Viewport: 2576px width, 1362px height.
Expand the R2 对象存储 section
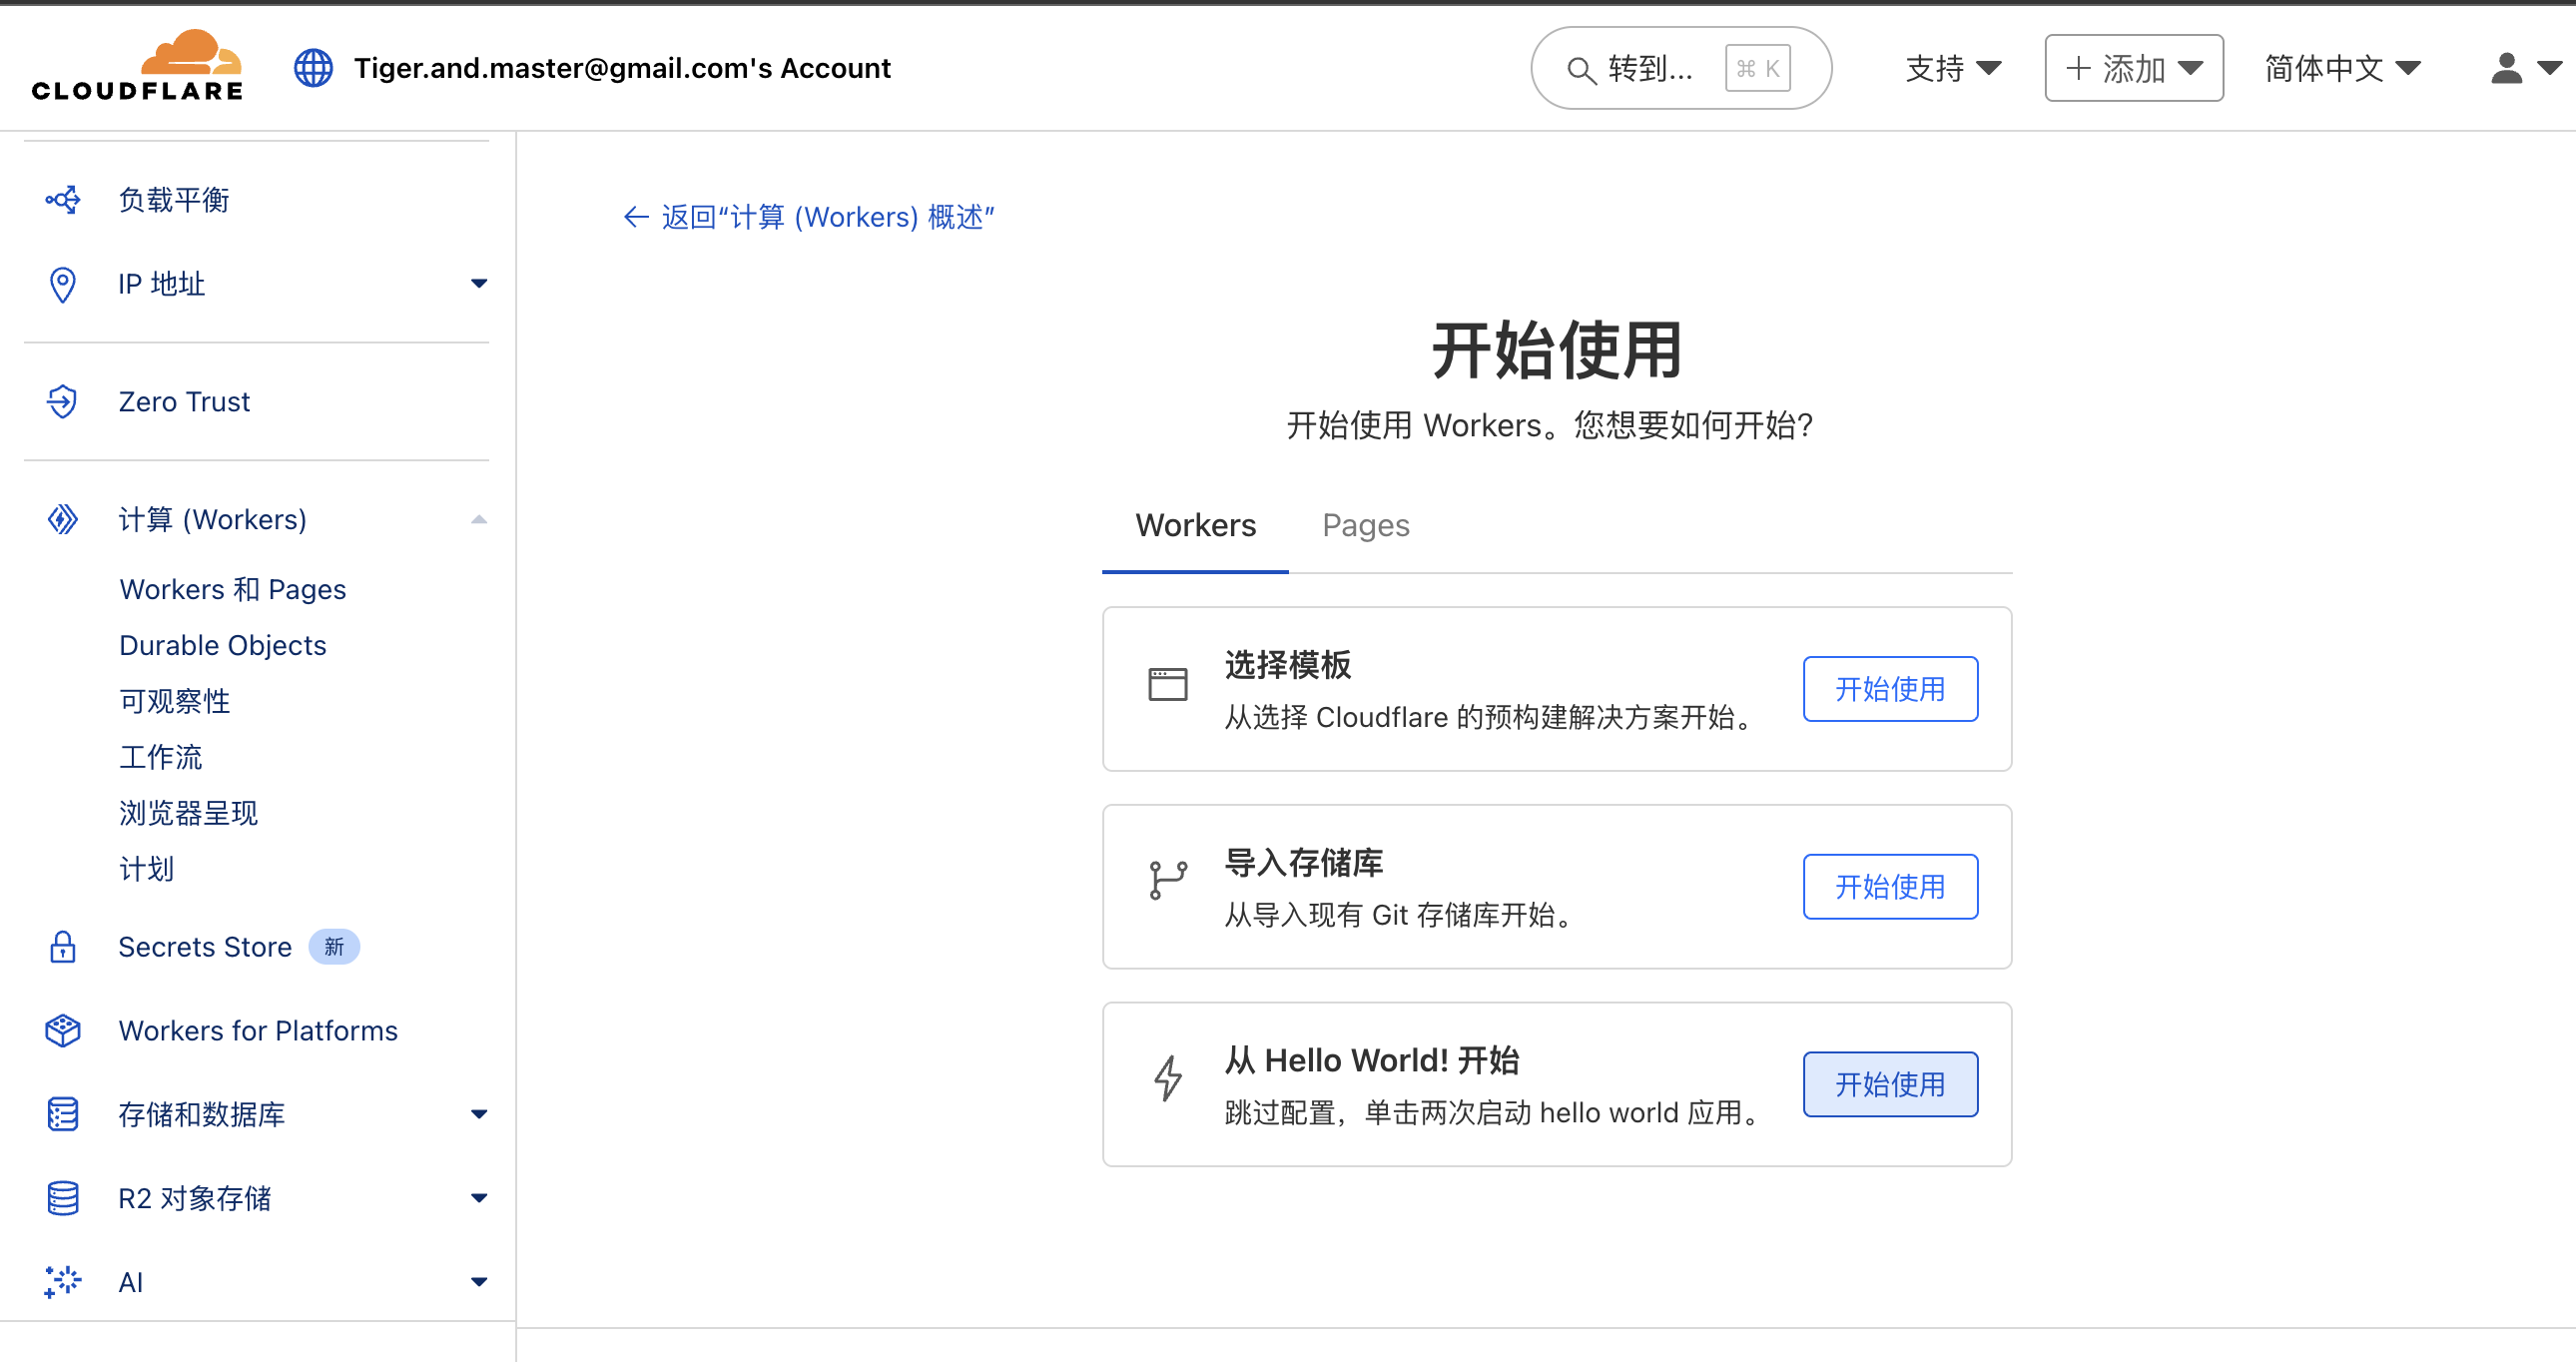[479, 1198]
